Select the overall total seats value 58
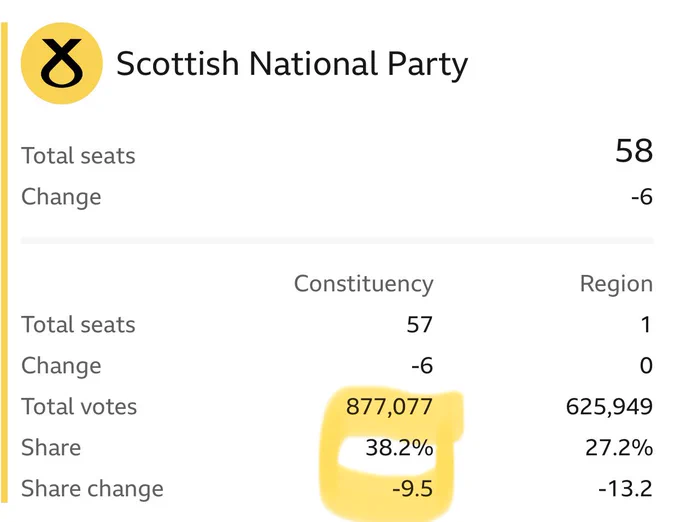The height and width of the screenshot is (522, 680). tap(634, 151)
